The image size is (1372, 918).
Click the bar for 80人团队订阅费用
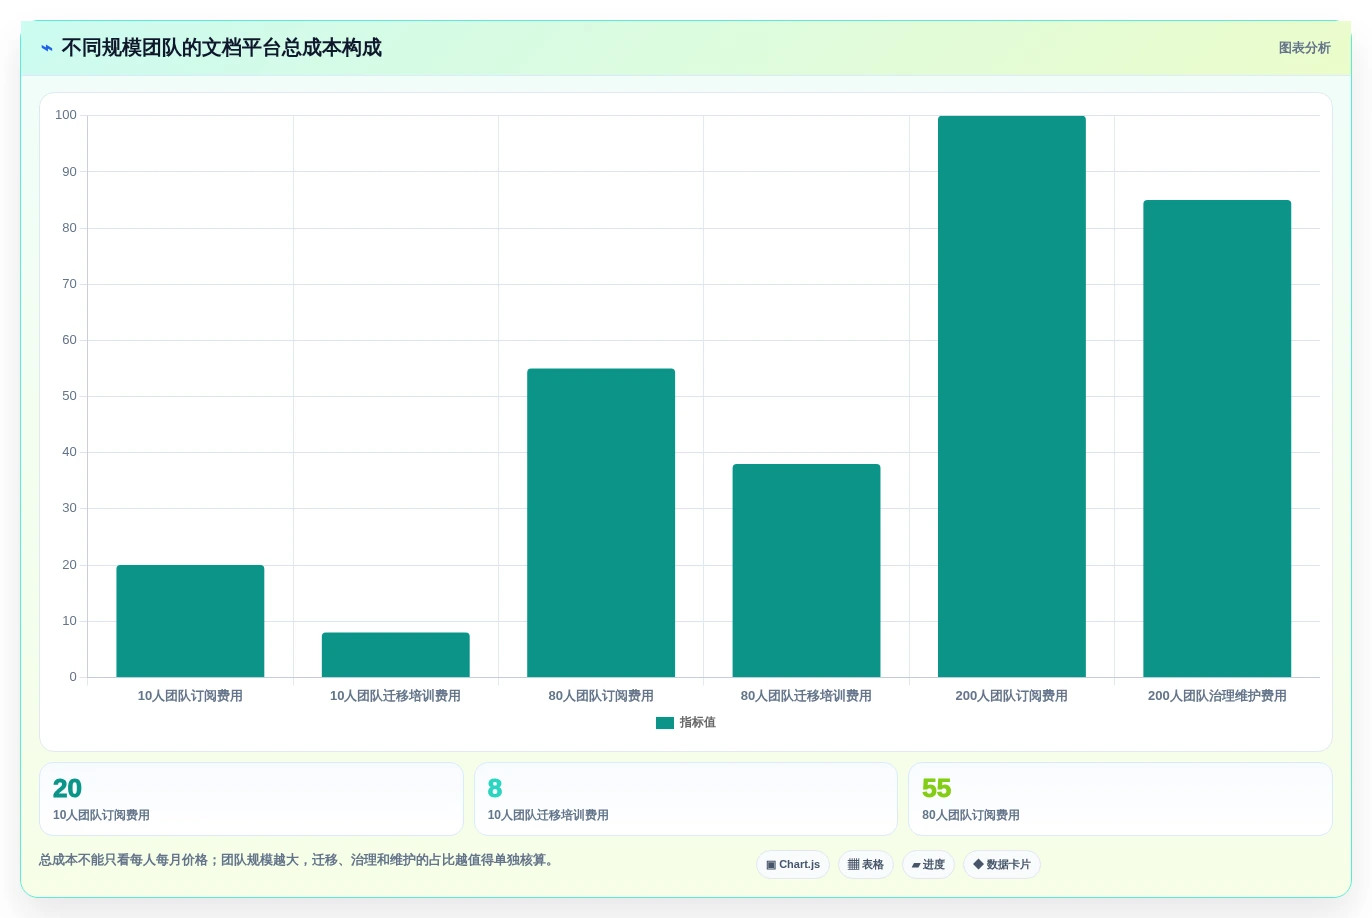[601, 523]
